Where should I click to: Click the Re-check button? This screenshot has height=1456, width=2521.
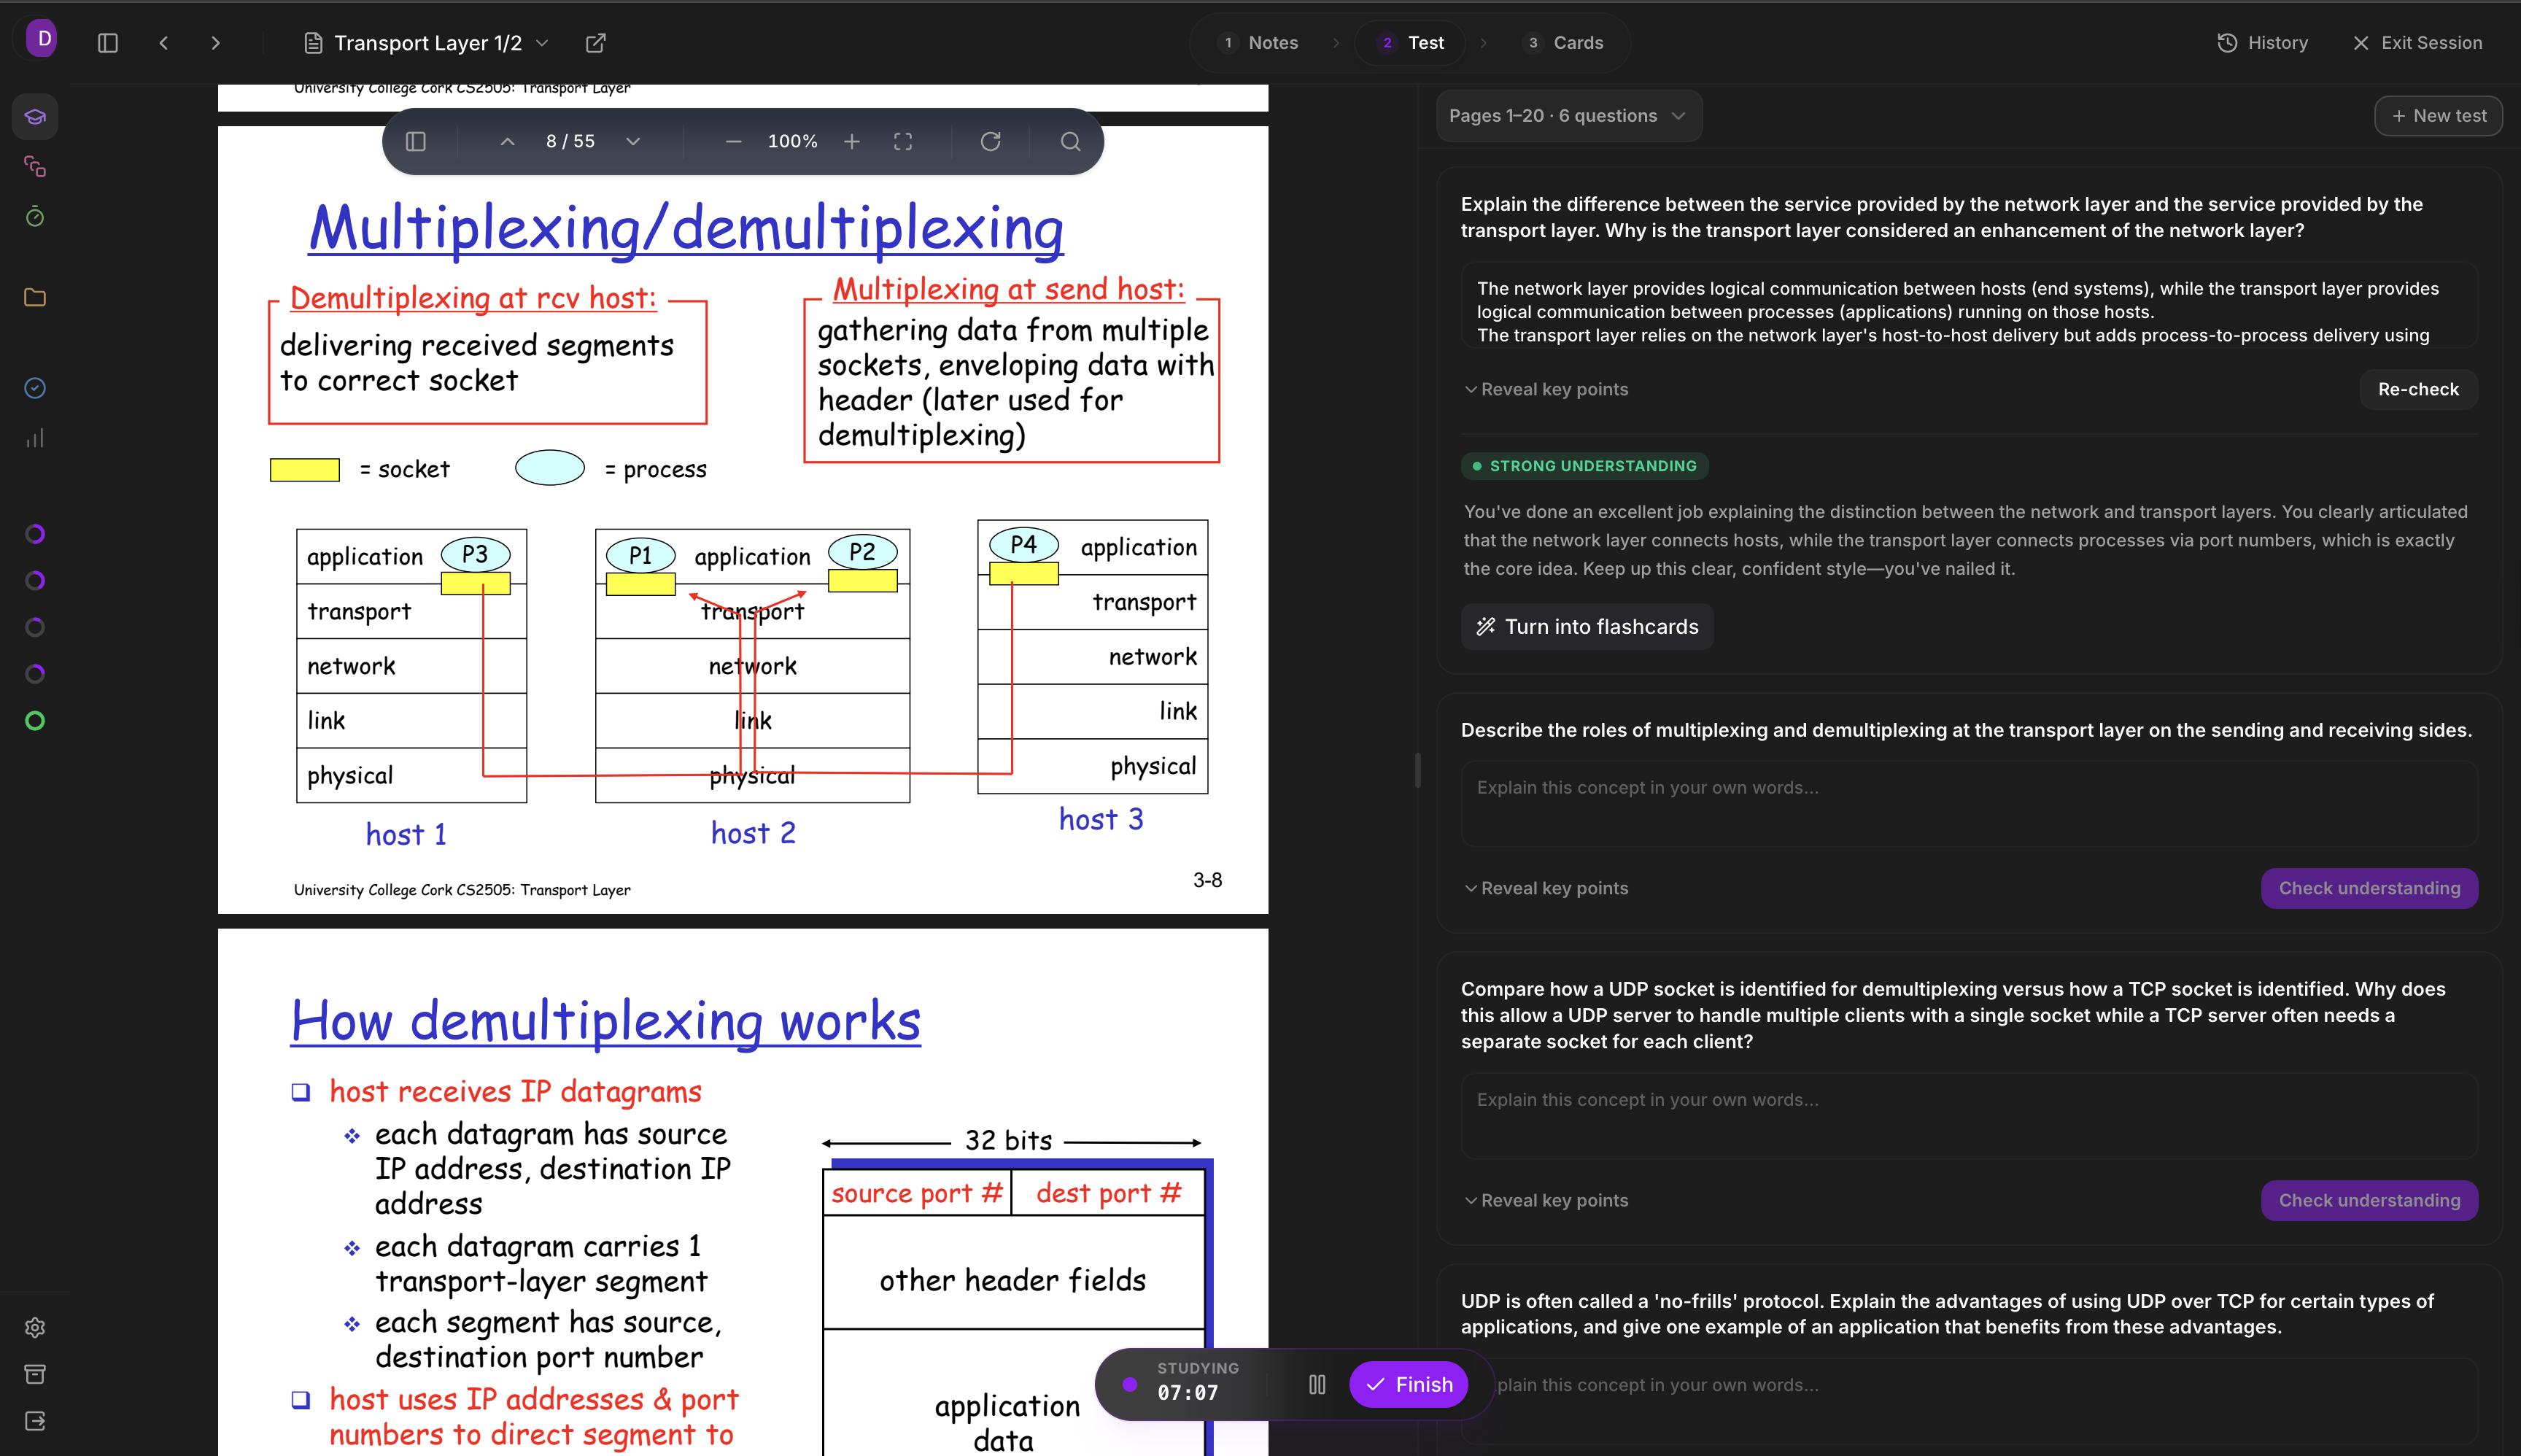(2418, 389)
